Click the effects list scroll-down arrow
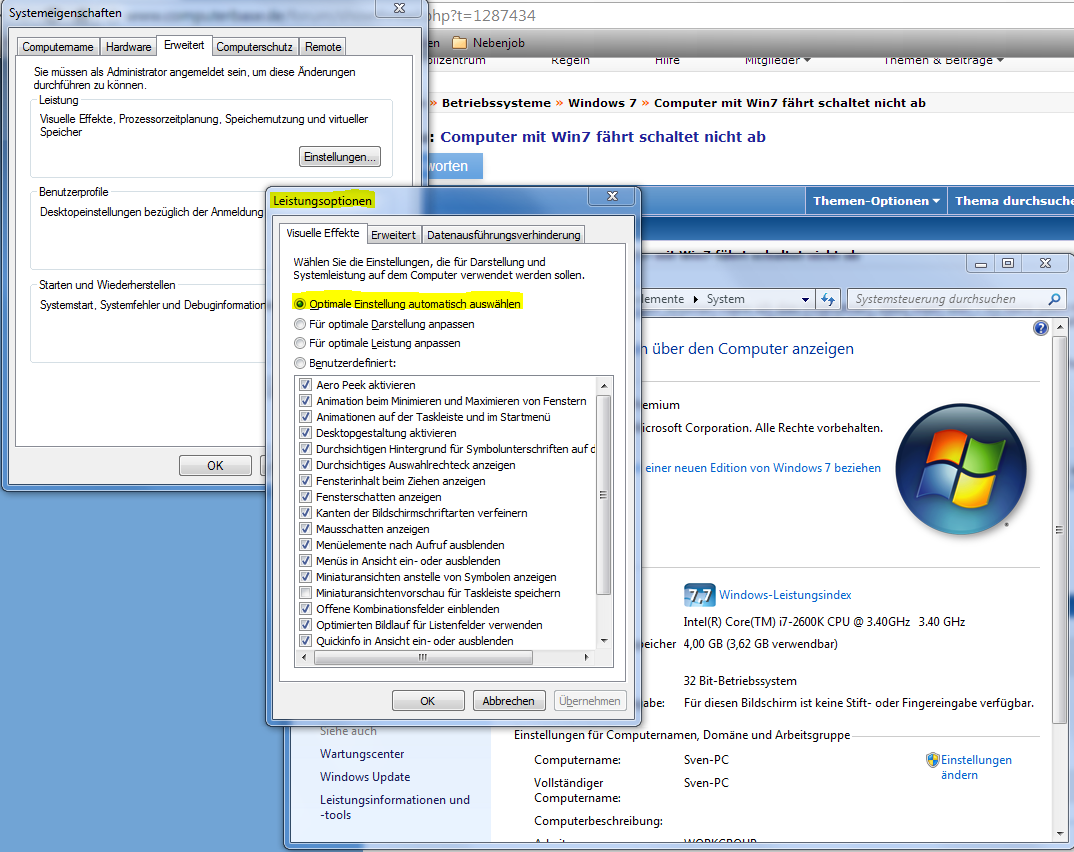Viewport: 1074px width, 852px height. [604, 641]
